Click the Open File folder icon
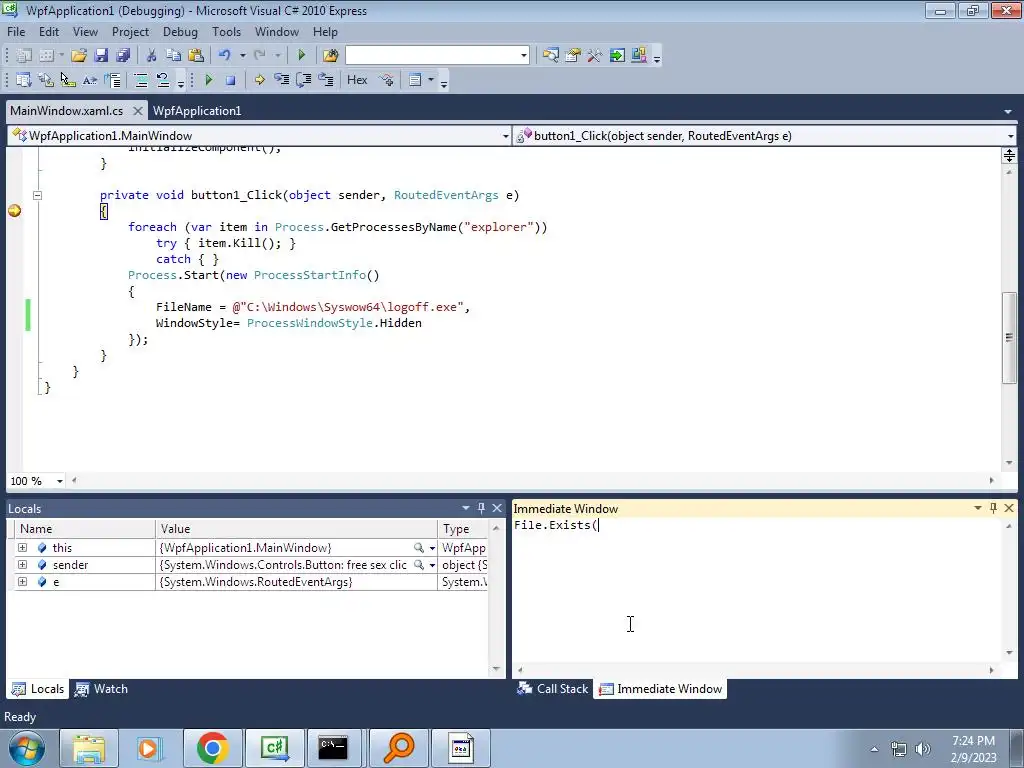Viewport: 1024px width, 768px height. 79,56
